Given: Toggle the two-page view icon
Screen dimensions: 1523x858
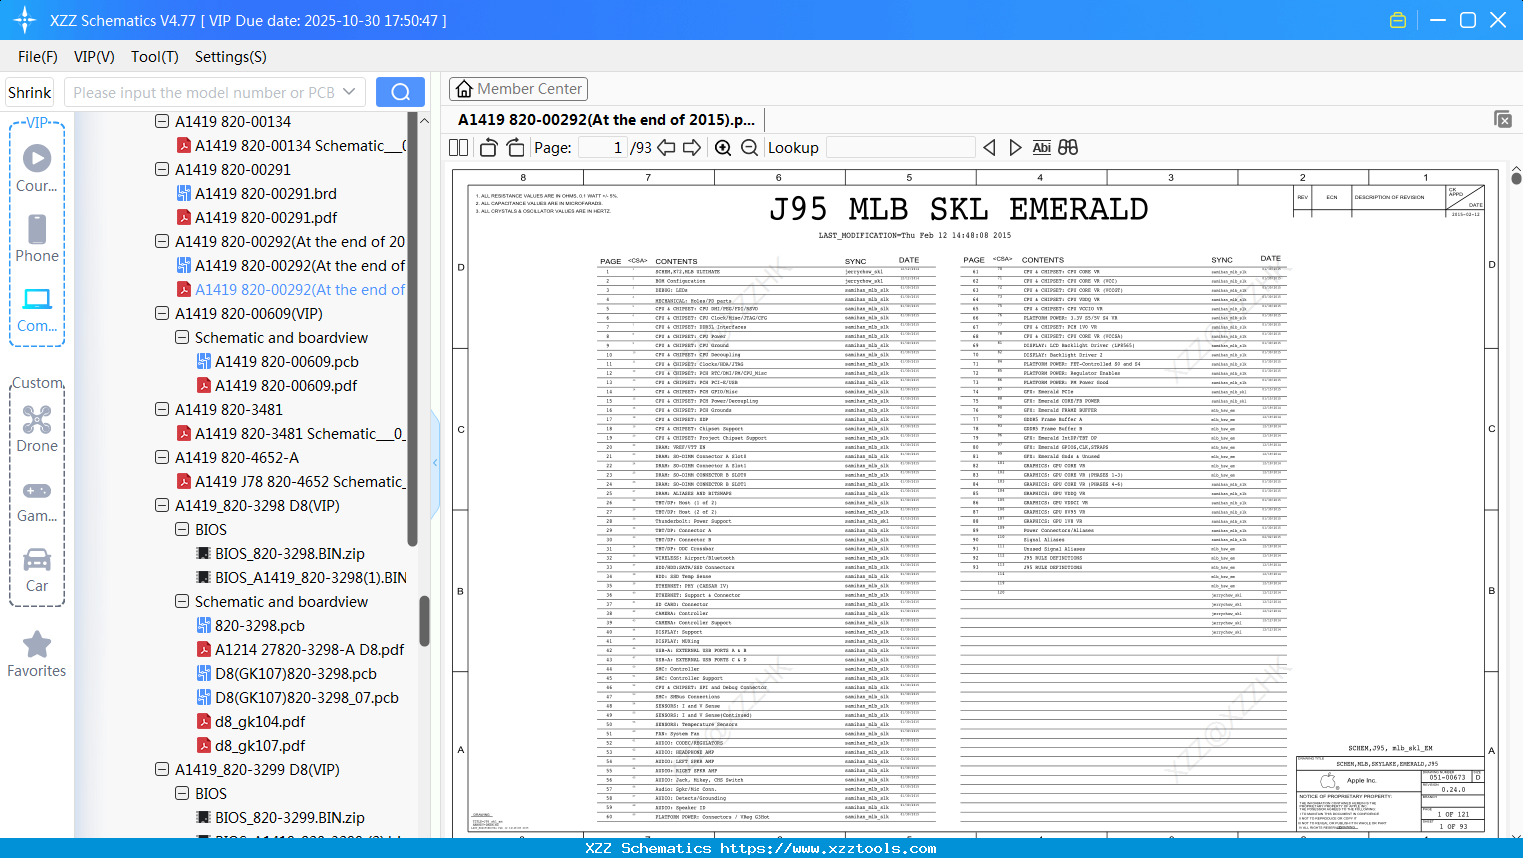Looking at the screenshot, I should click(x=458, y=147).
